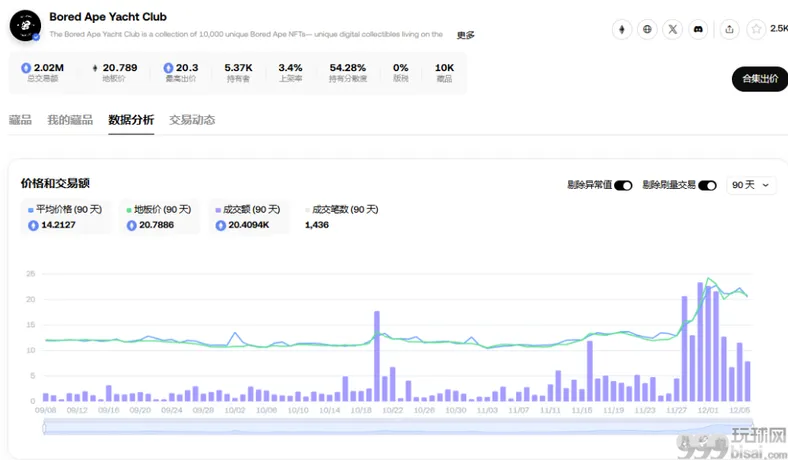
Task: Click the 更多 link to expand description
Action: (465, 35)
